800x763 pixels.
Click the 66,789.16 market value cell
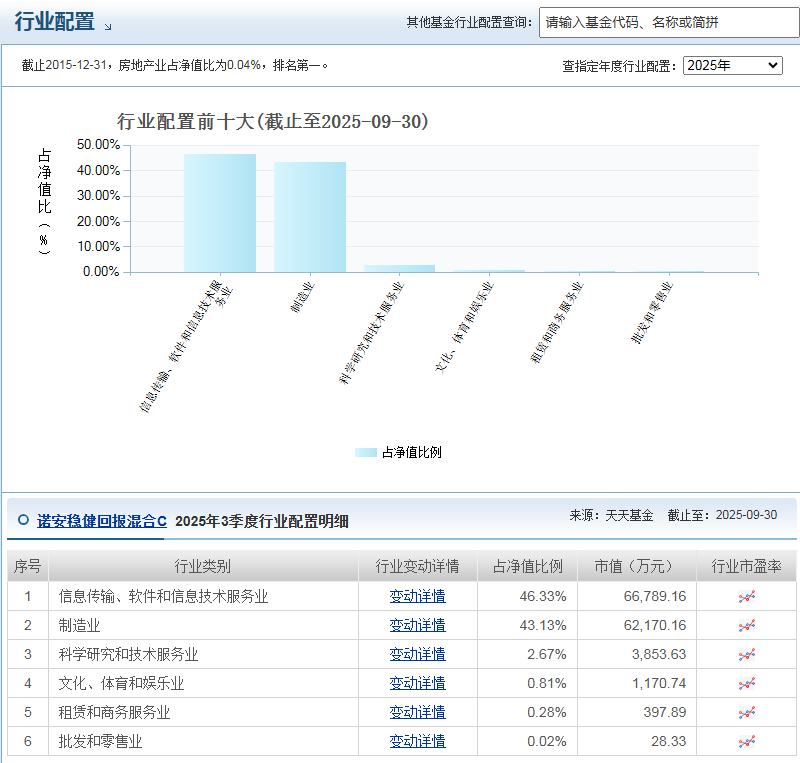click(x=637, y=596)
